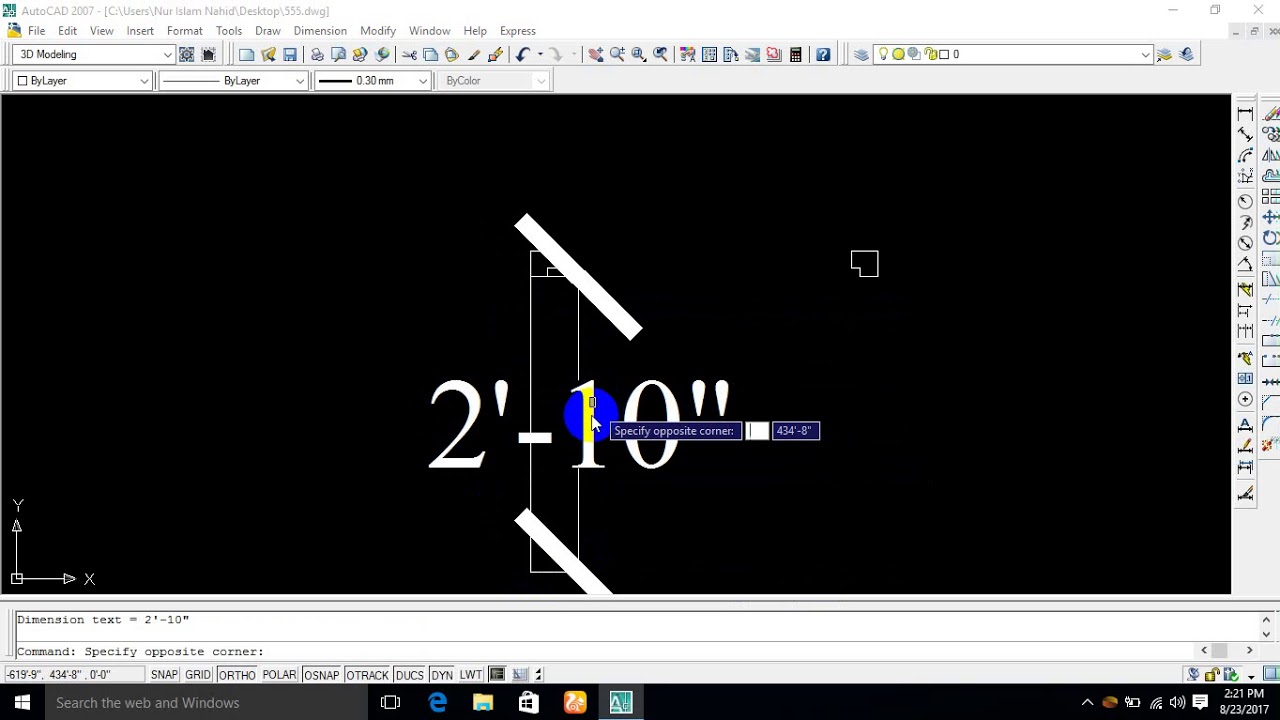The width and height of the screenshot is (1280, 720).
Task: Open the Insert menu
Action: [140, 31]
